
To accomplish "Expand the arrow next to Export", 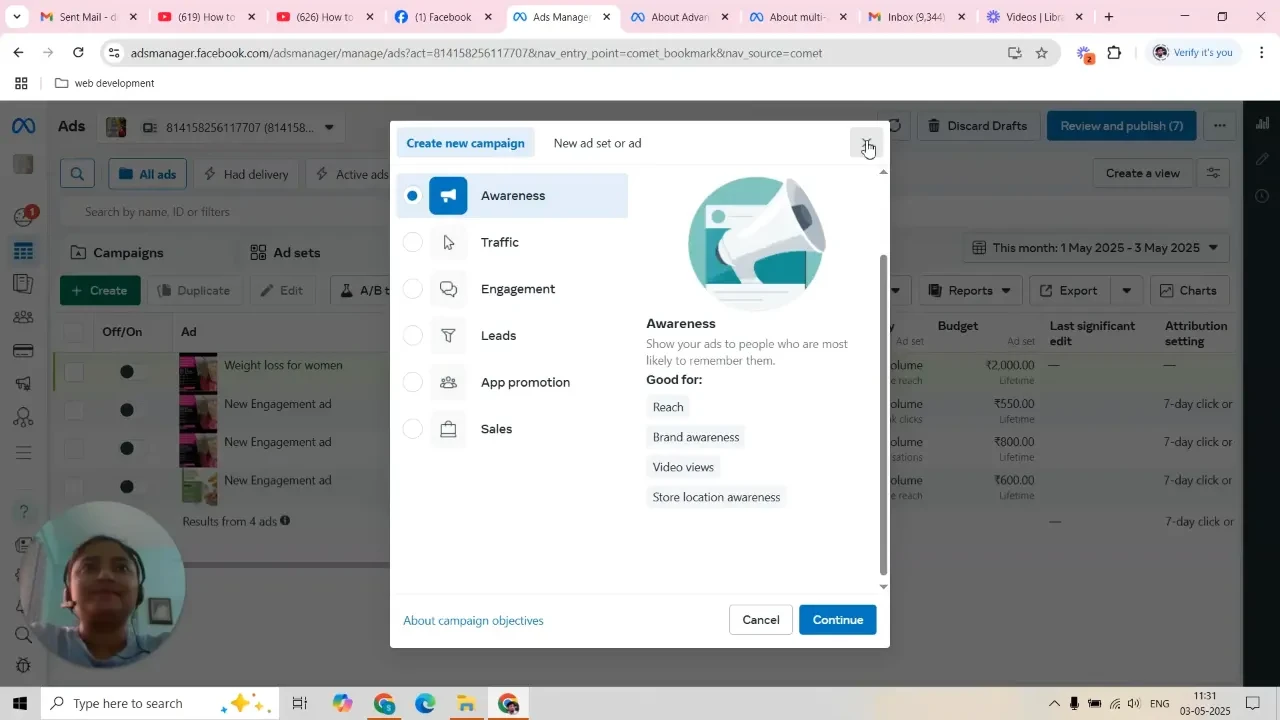I will pos(1127,291).
